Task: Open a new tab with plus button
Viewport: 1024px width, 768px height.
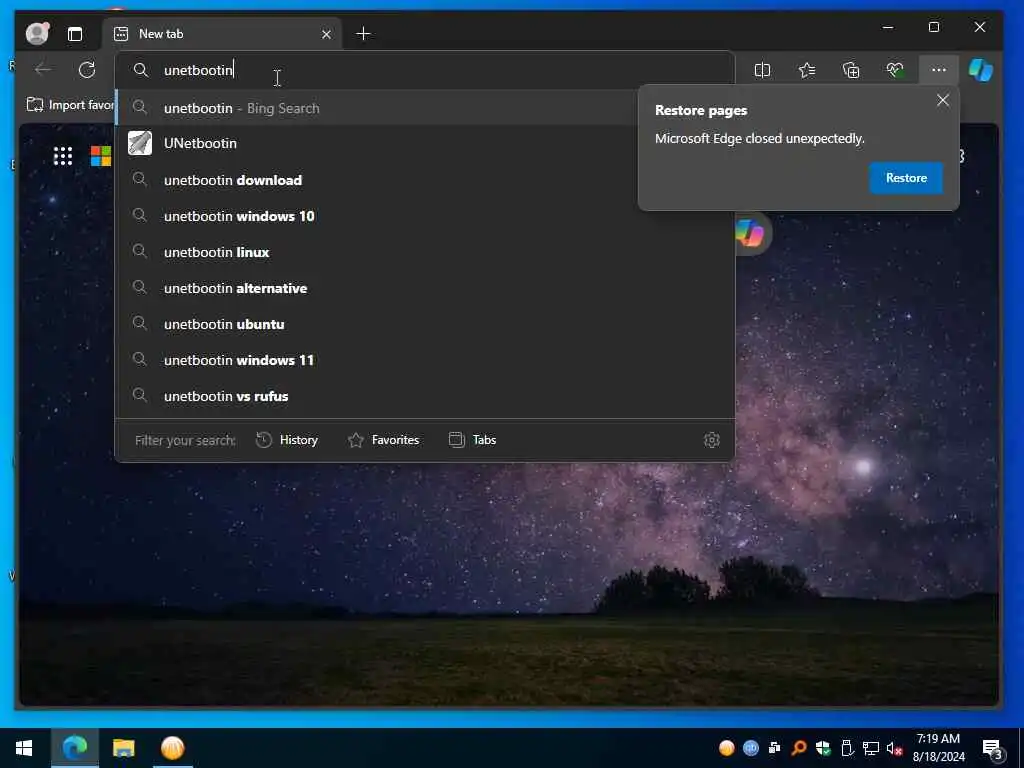Action: (364, 34)
